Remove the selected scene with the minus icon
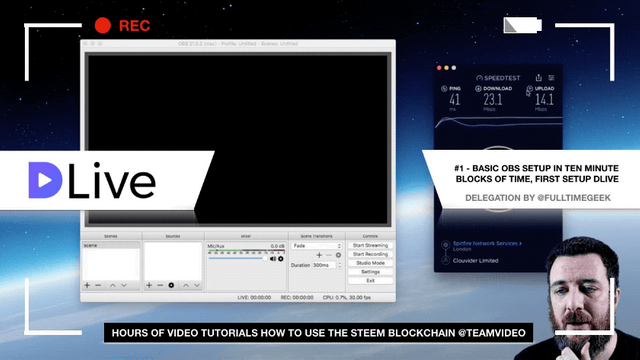Screen dimensions: 640x360 [98, 285]
